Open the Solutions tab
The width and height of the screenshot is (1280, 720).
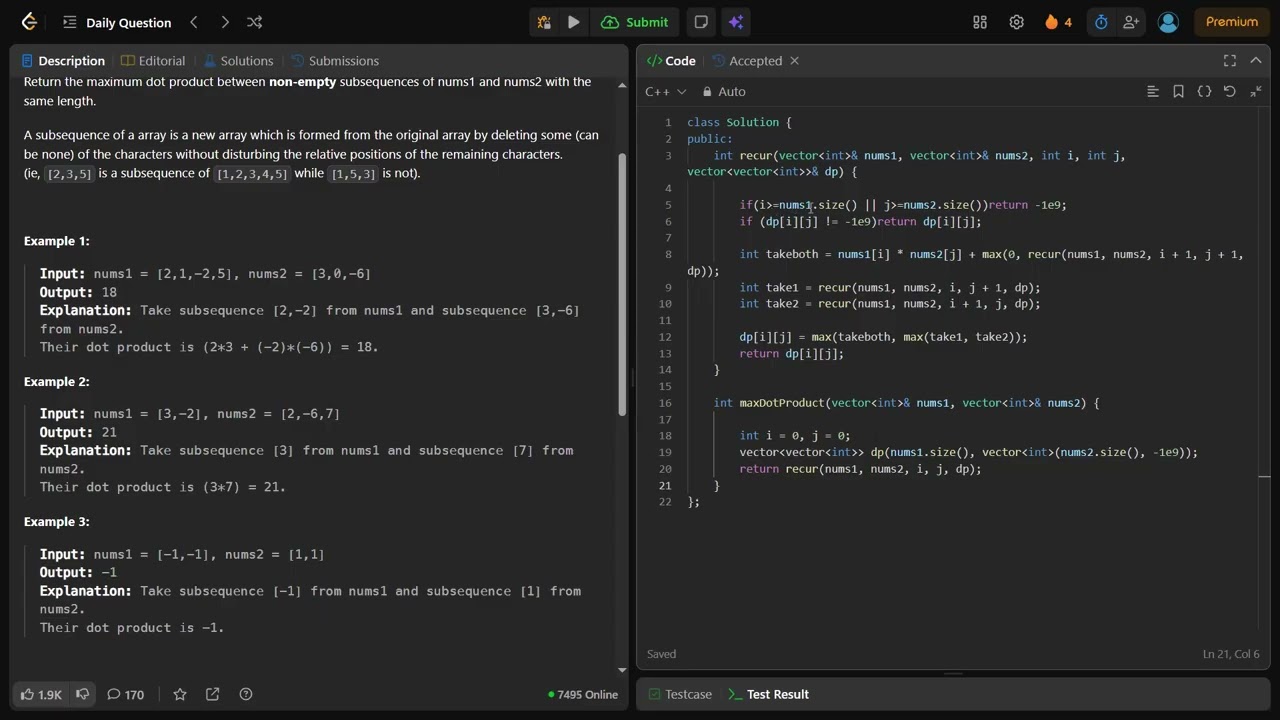[x=238, y=61]
